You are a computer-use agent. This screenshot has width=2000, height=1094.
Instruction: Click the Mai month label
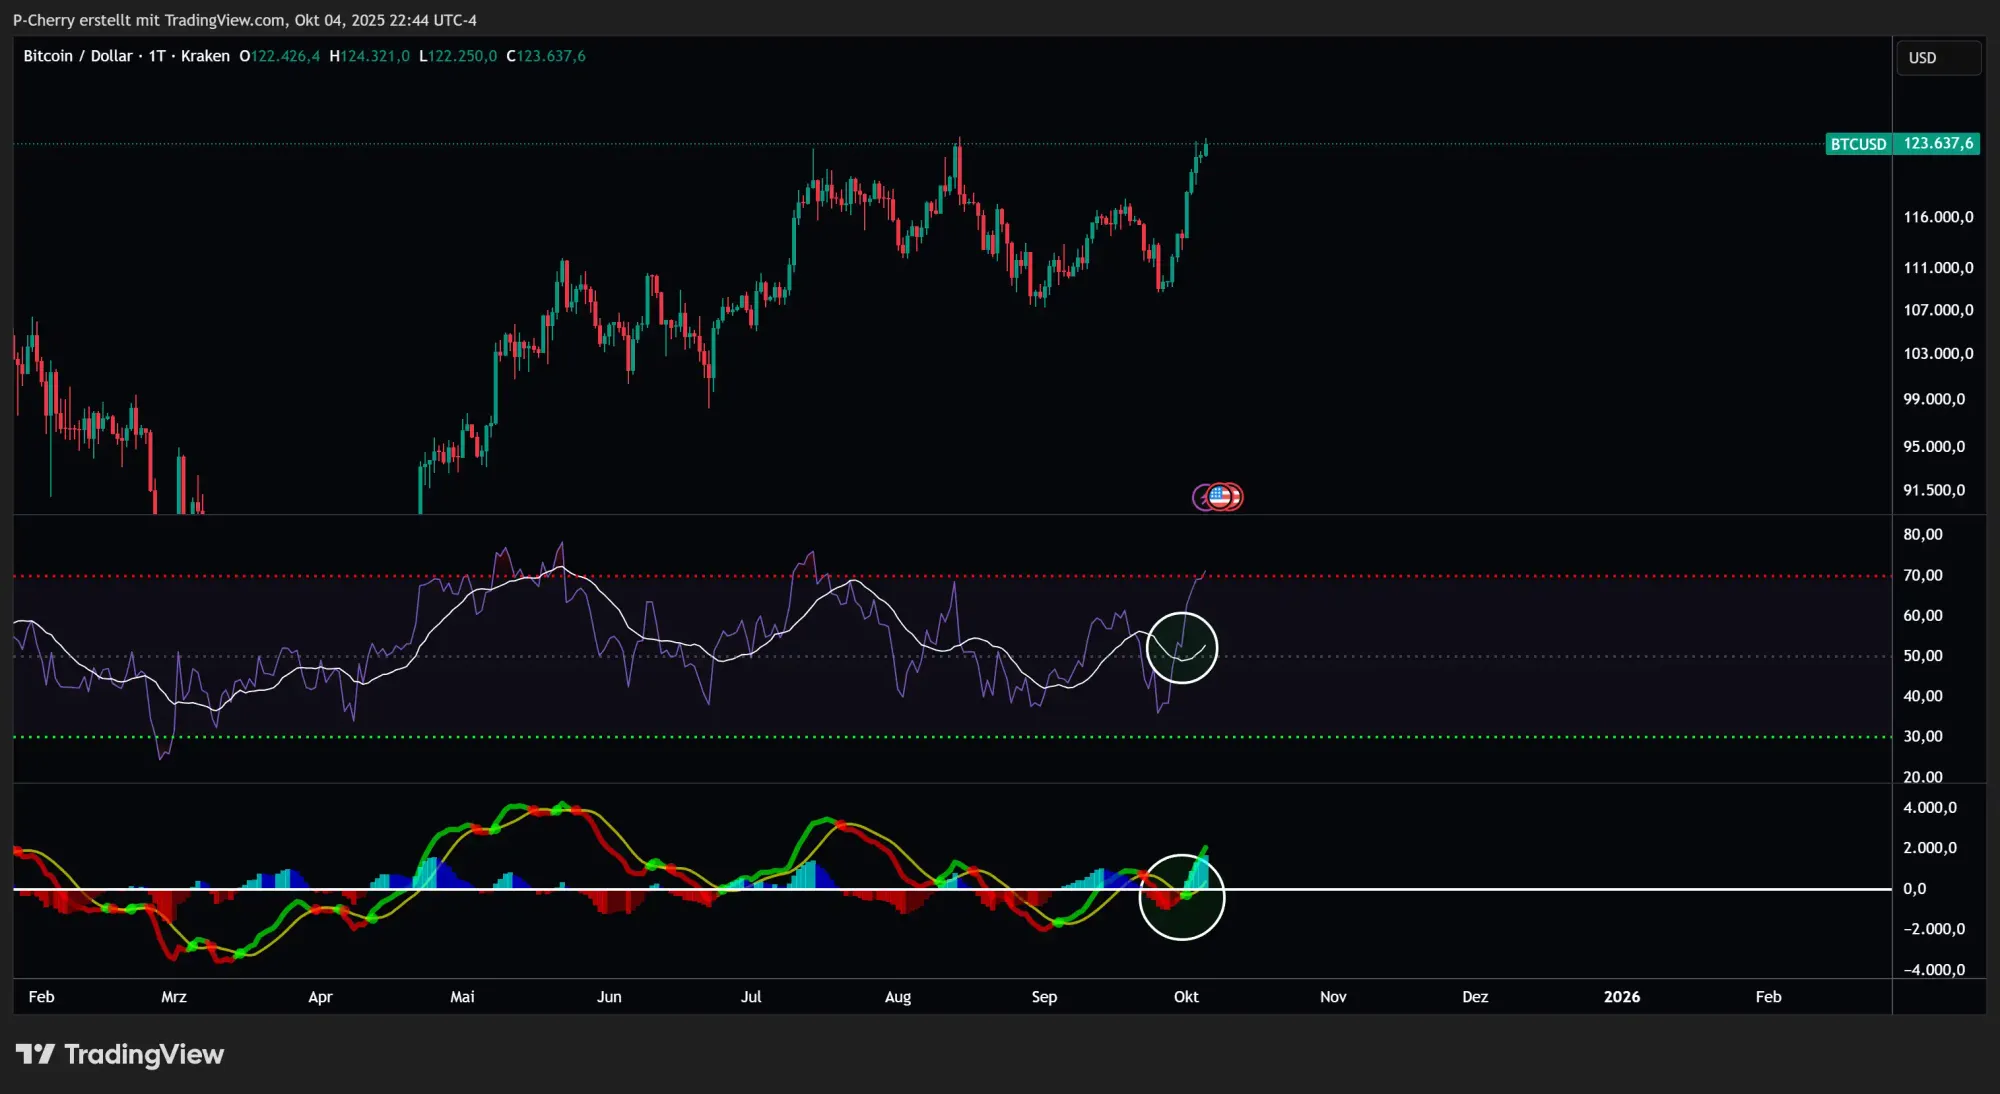pyautogui.click(x=462, y=997)
